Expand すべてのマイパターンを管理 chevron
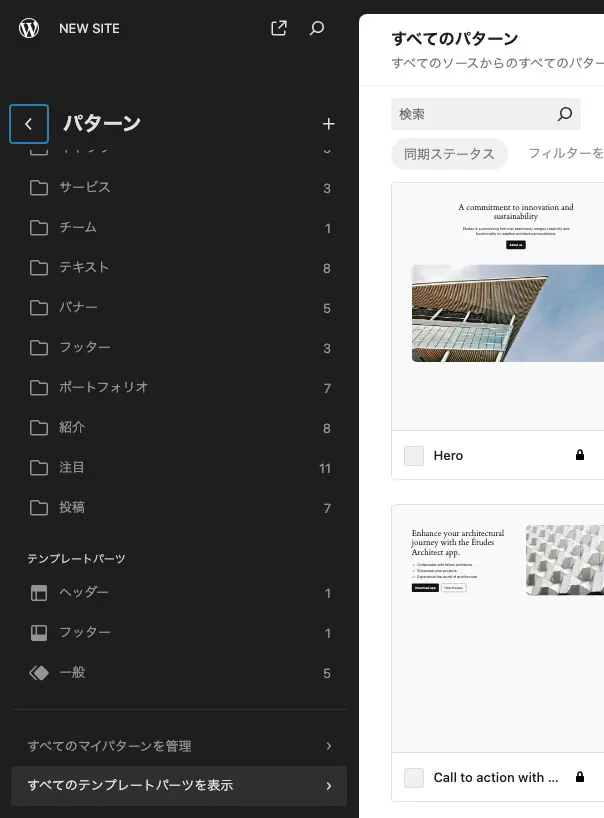This screenshot has height=818, width=604. point(329,746)
